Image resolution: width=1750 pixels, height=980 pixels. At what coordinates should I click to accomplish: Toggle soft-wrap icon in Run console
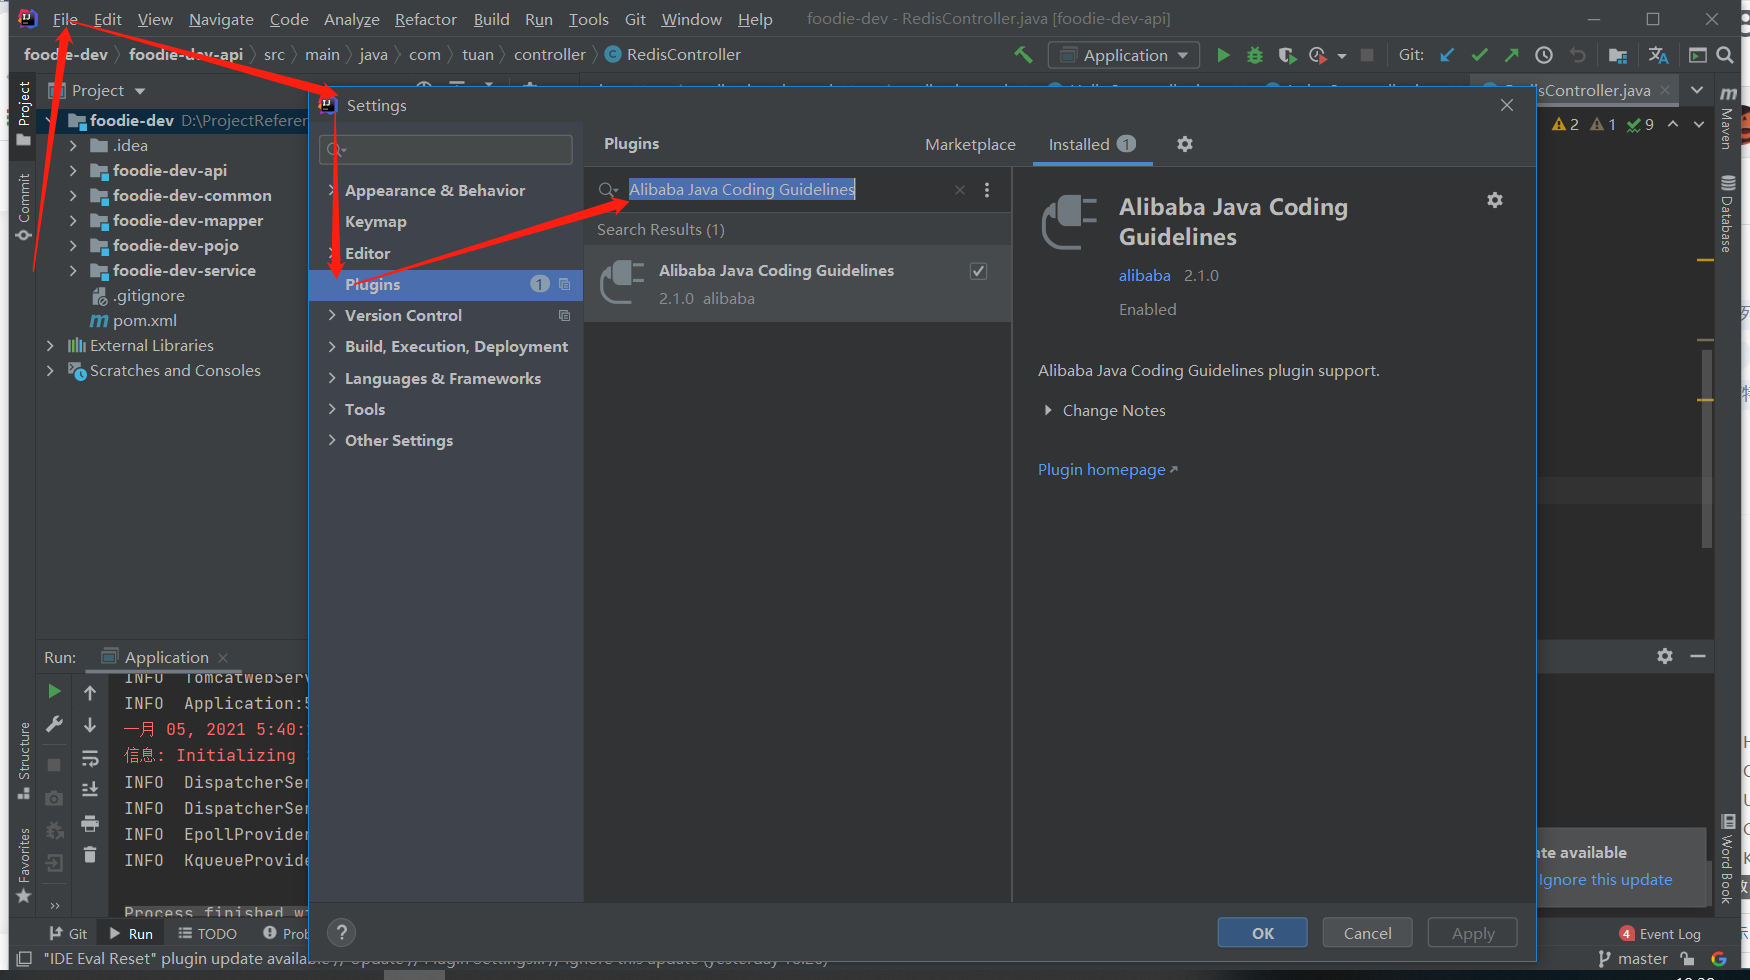(x=90, y=757)
